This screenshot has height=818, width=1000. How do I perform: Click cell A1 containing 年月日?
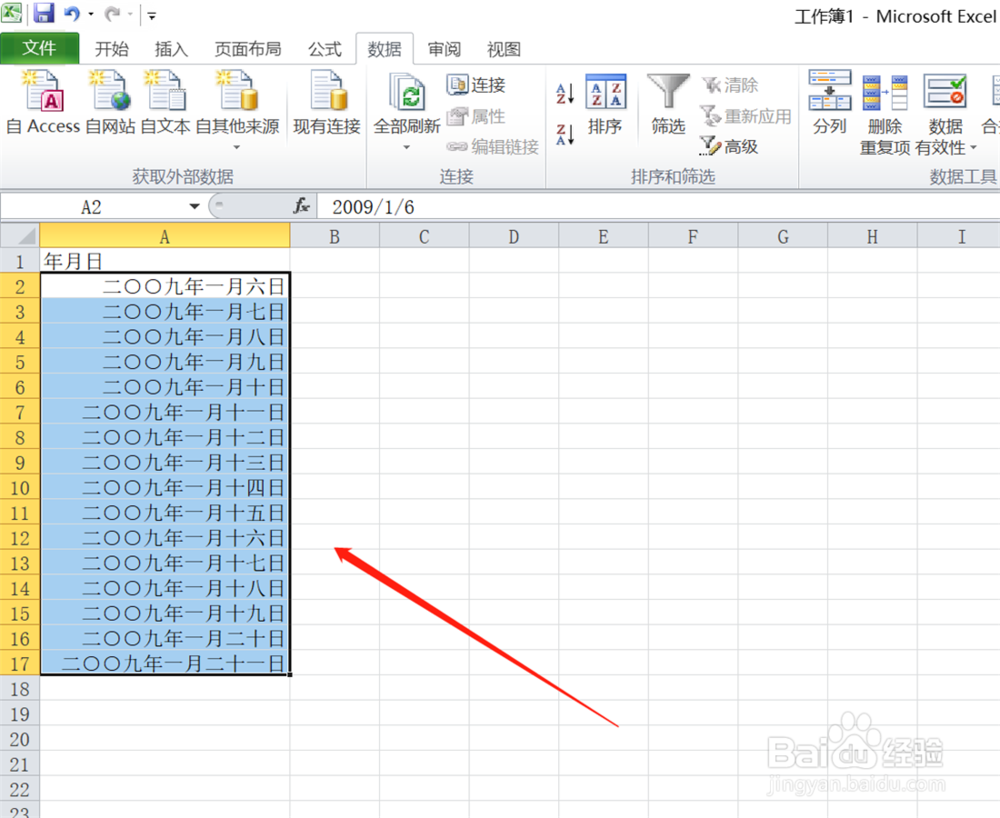[165, 261]
